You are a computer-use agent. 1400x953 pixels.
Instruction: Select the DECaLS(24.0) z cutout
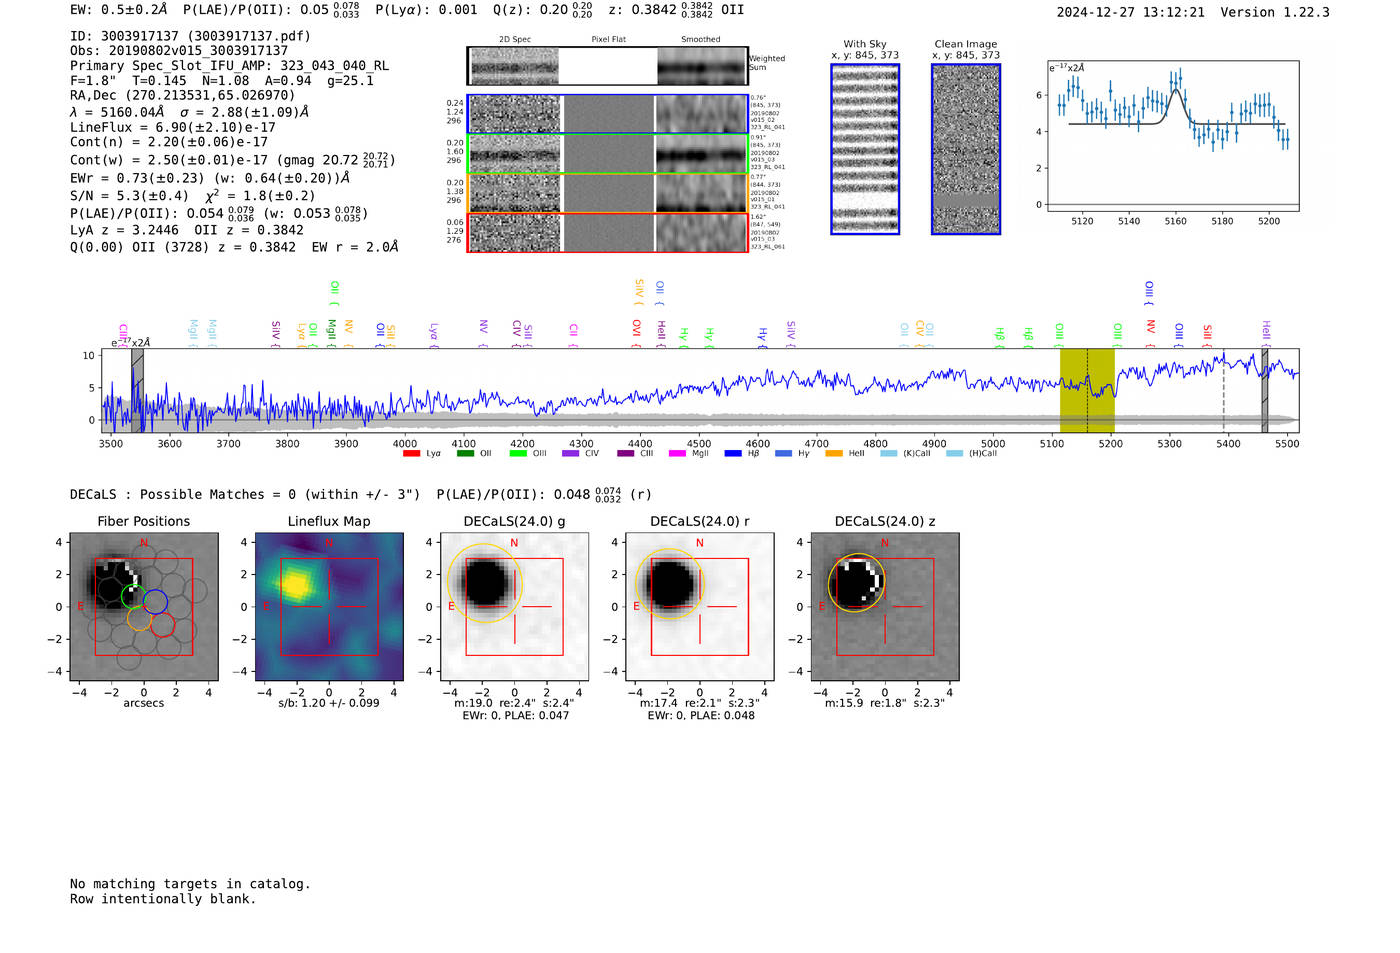885,607
